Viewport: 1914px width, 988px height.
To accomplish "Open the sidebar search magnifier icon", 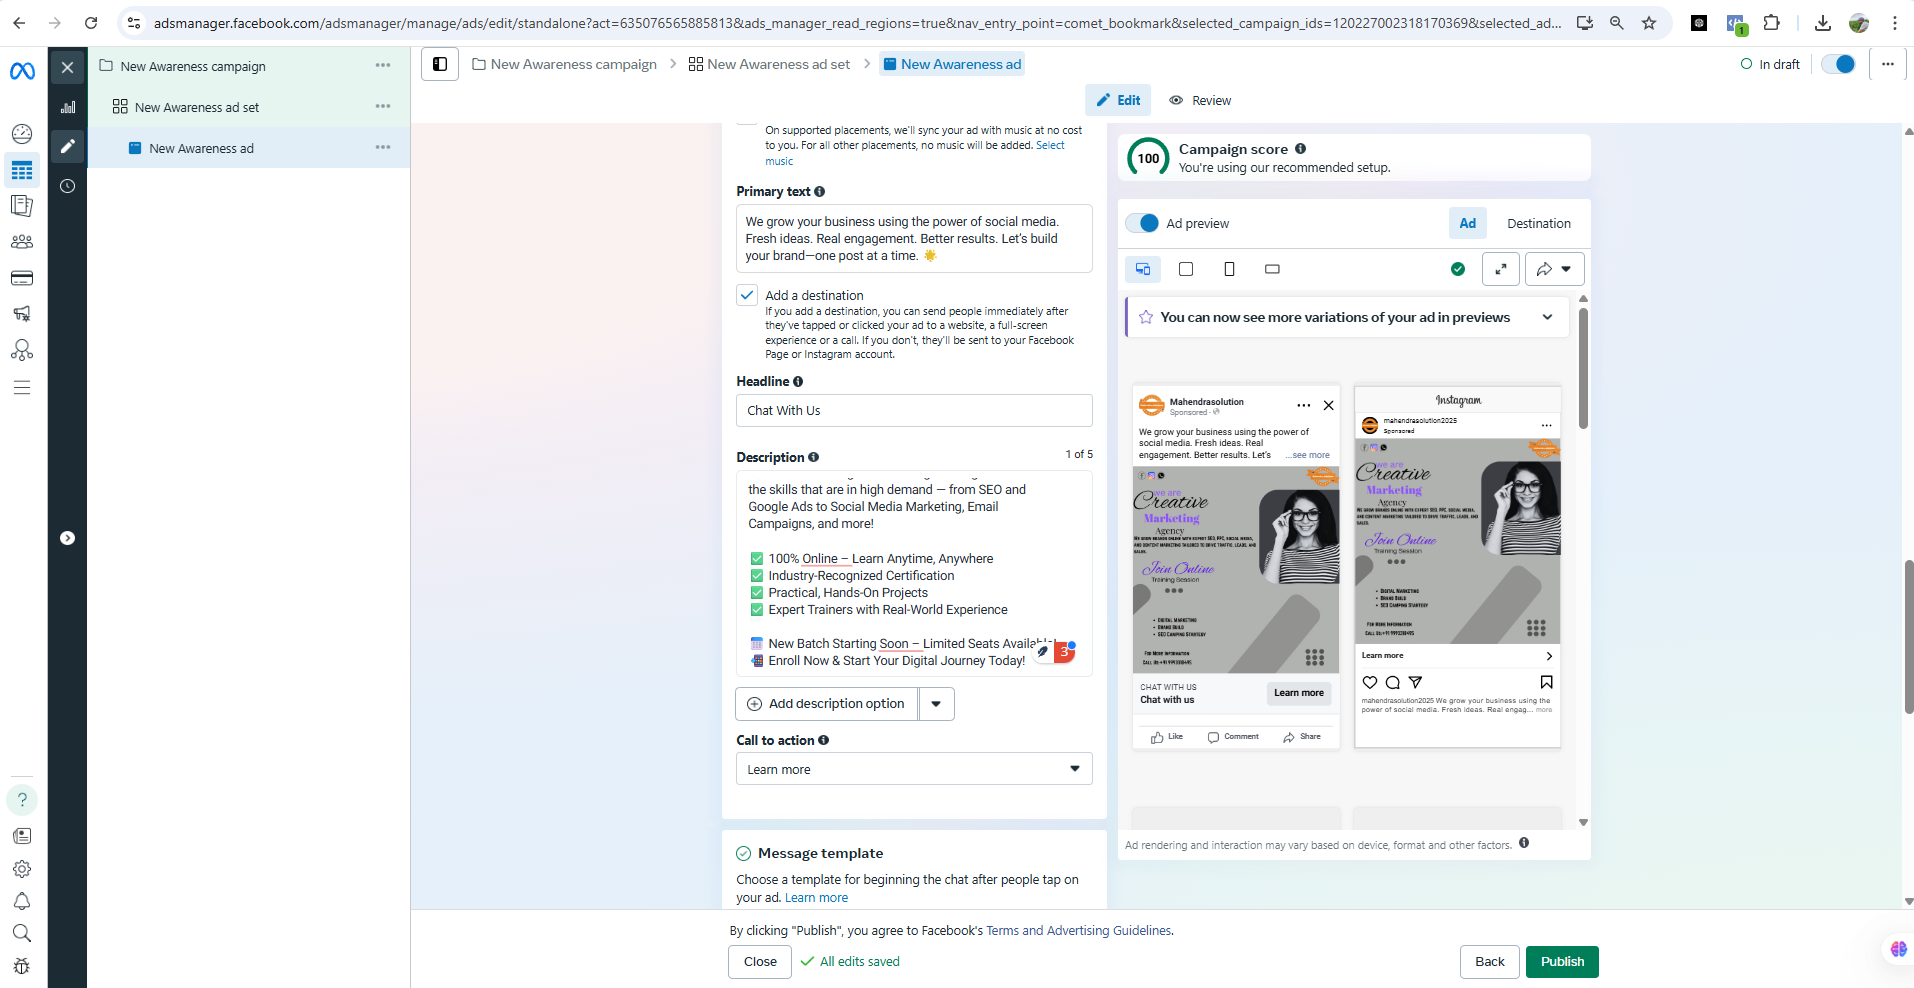I will coord(22,933).
